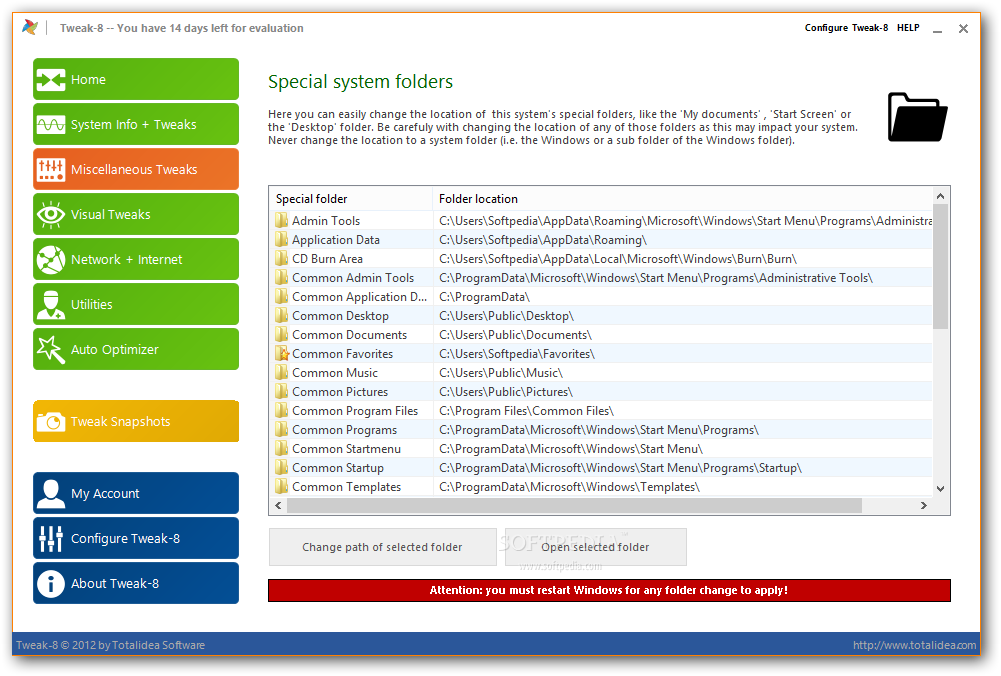Click the horizontal scrollbar left arrow
This screenshot has width=1001, height=676.
coord(278,506)
